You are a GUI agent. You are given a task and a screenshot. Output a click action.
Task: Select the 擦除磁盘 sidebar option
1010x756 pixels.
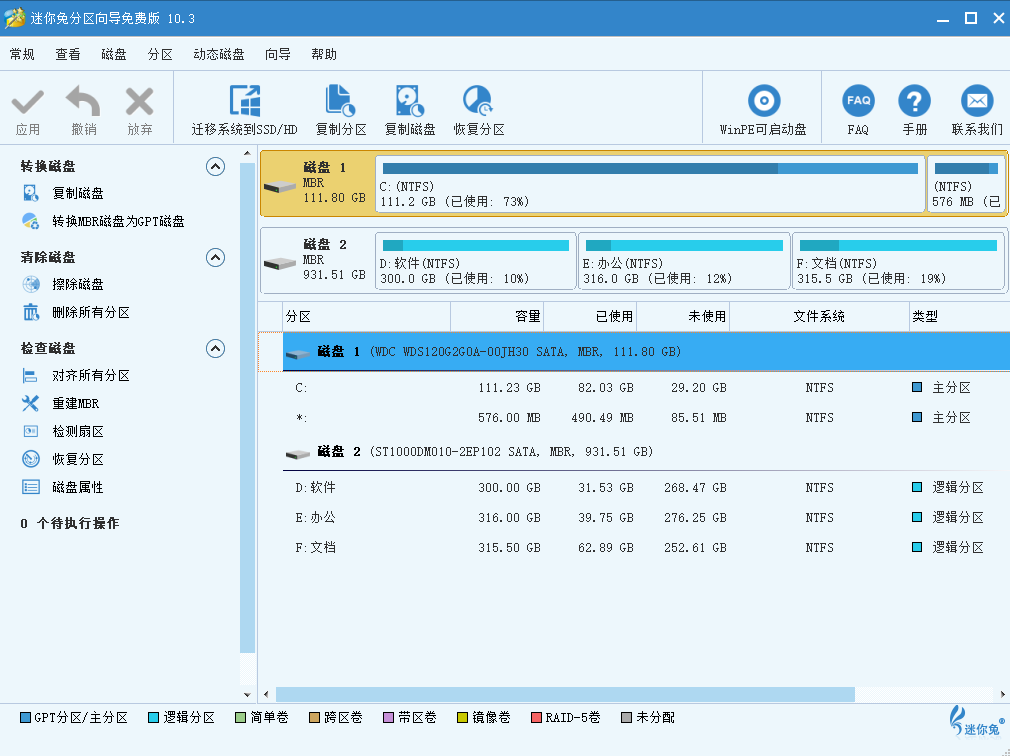(78, 285)
